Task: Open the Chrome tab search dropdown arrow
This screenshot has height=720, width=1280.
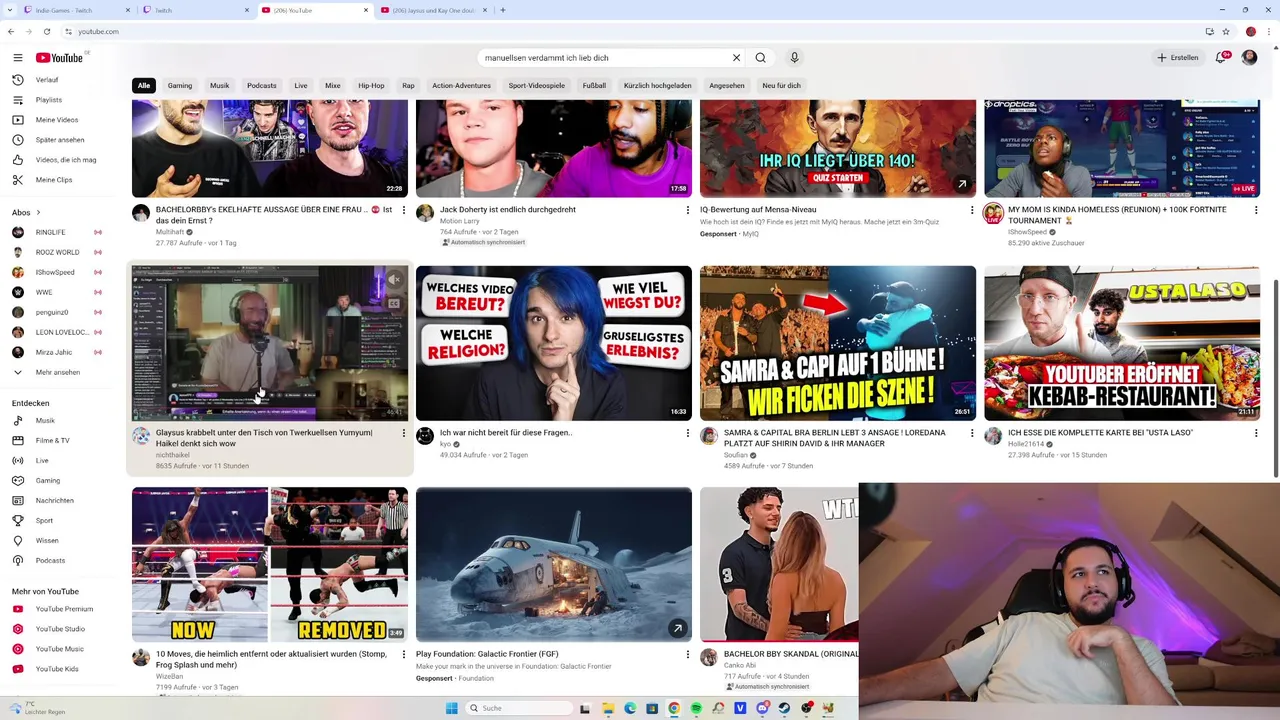Action: point(9,10)
